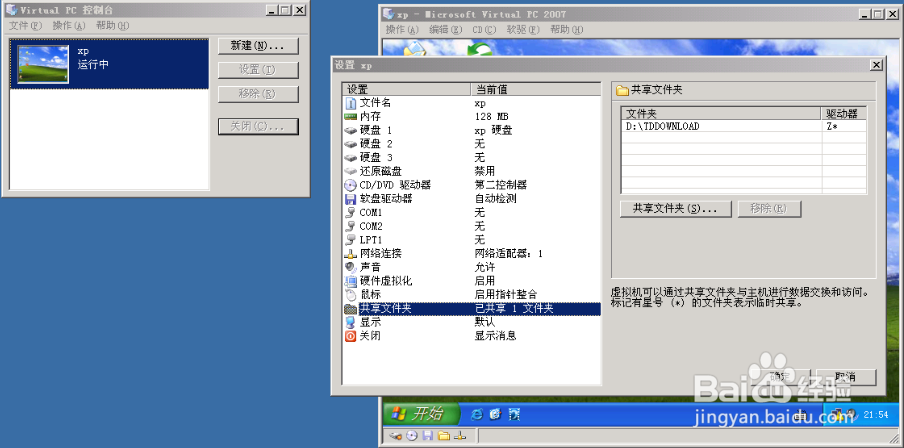The image size is (904, 448).
Task: Open Internet Explorer from quick launch
Action: click(477, 413)
